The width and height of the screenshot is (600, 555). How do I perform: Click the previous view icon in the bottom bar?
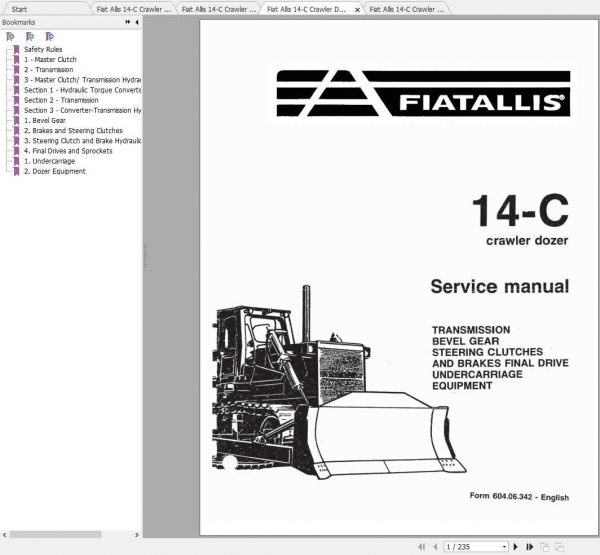coord(545,547)
